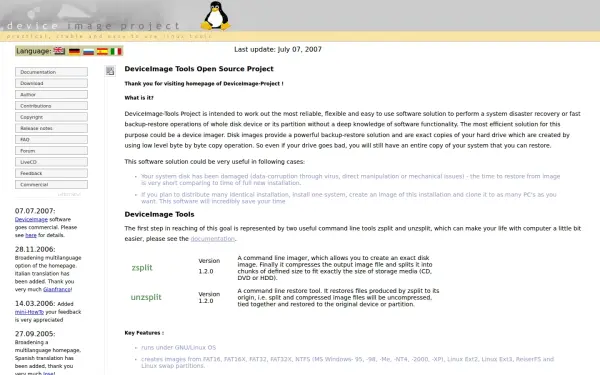
Task: Click the device image project banner title
Action: [93, 26]
